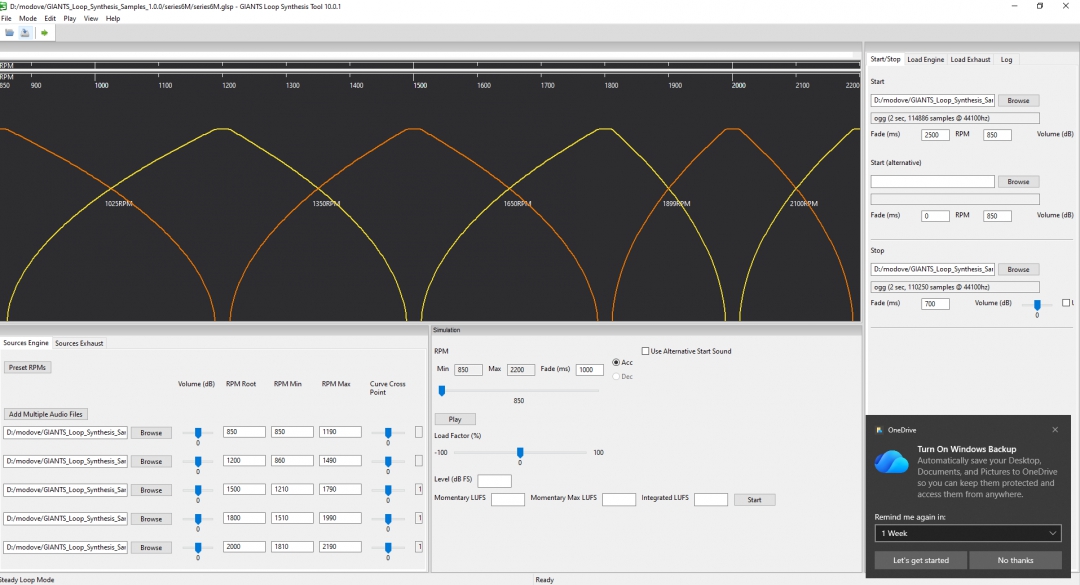Image resolution: width=1080 pixels, height=585 pixels.
Task: Click the Integrated LUFS field
Action: point(711,500)
